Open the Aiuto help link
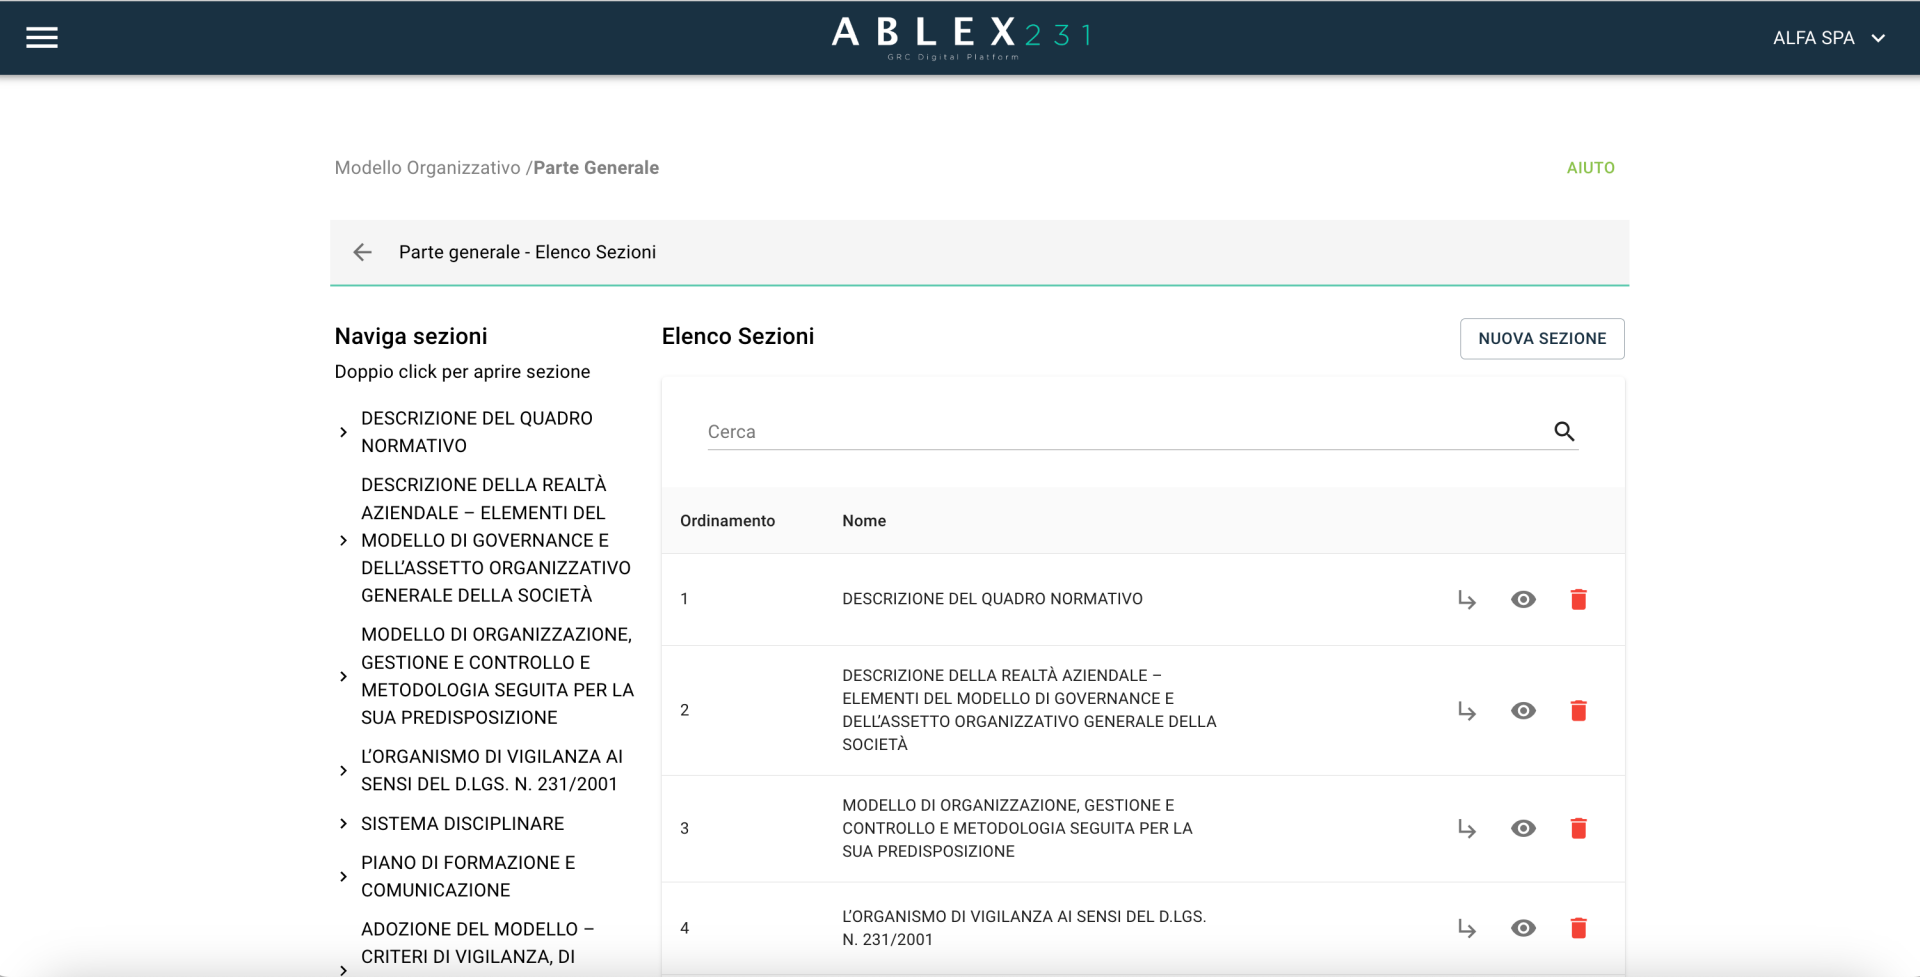 pos(1590,168)
